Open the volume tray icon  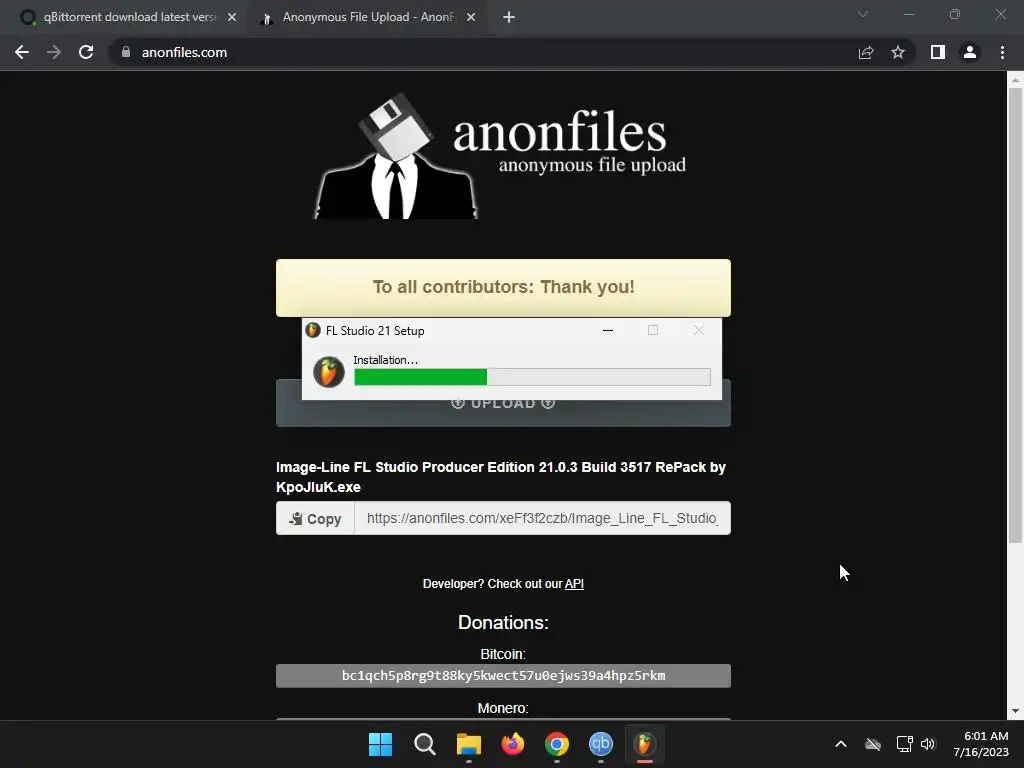[928, 744]
